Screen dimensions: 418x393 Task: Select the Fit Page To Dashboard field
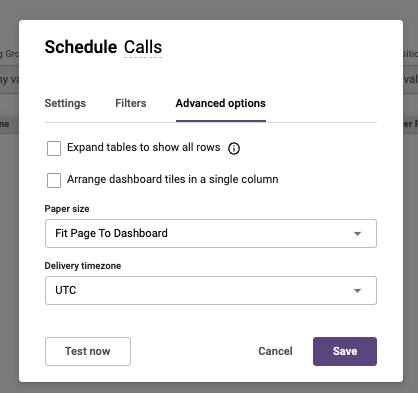211,233
